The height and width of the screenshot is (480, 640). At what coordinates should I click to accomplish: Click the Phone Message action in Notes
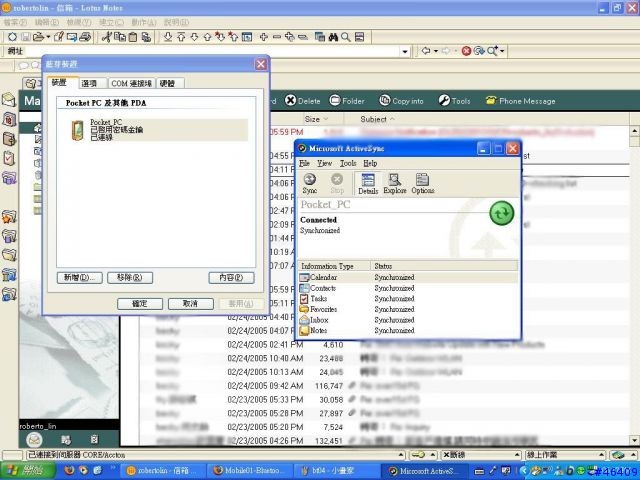(520, 101)
